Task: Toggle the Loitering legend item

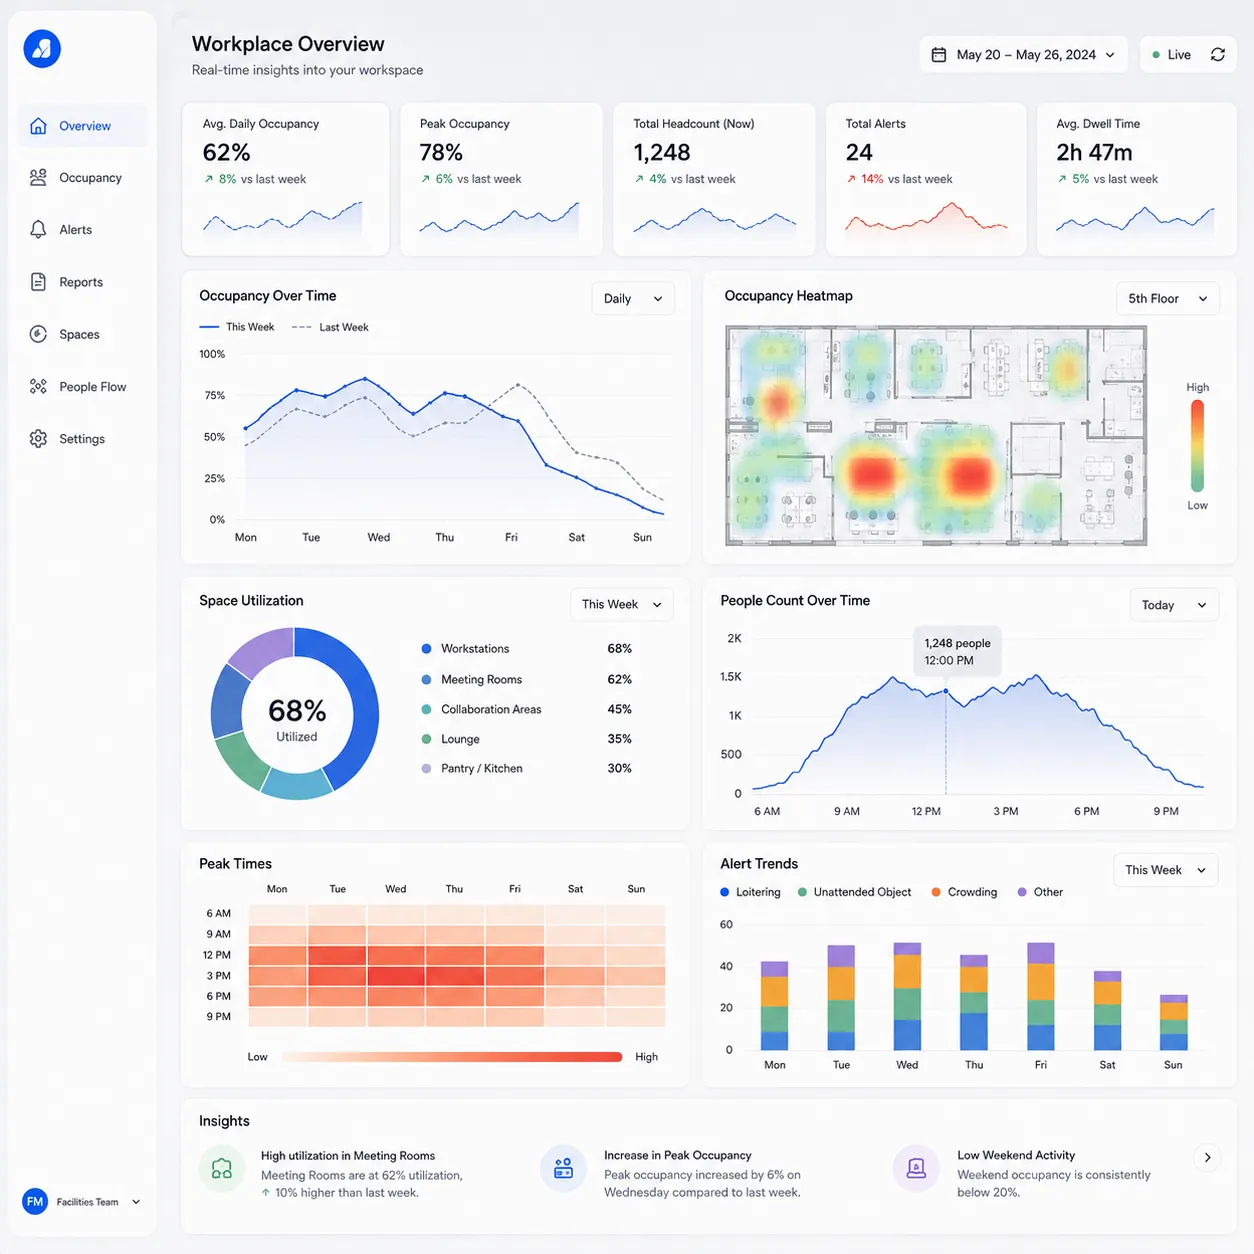Action: (750, 892)
